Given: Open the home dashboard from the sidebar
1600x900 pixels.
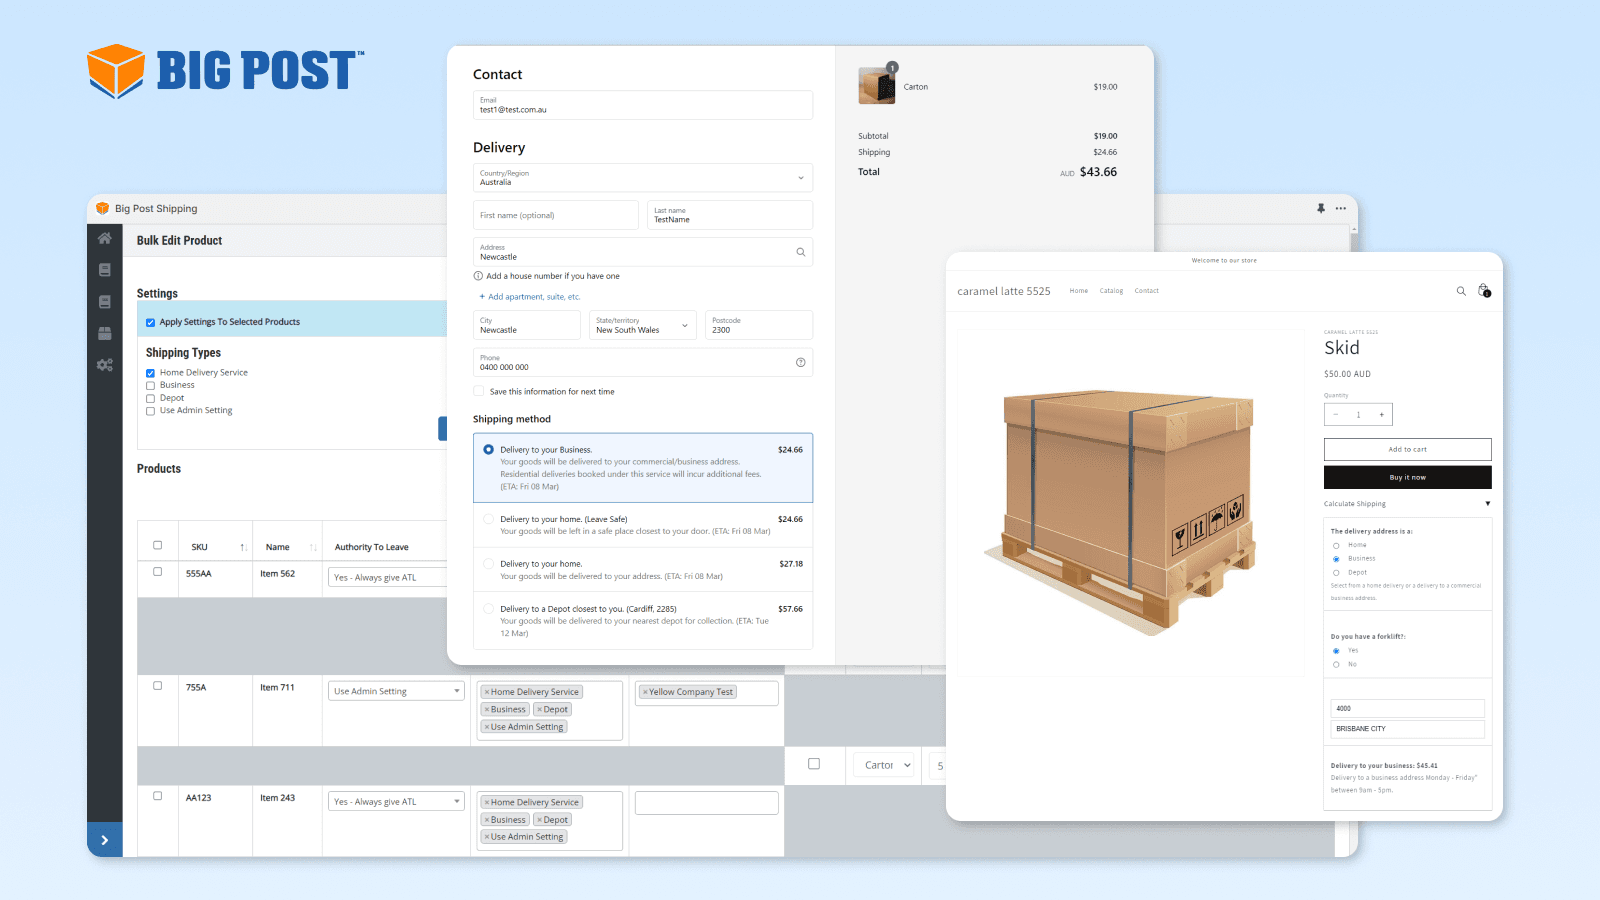Looking at the screenshot, I should (x=105, y=238).
